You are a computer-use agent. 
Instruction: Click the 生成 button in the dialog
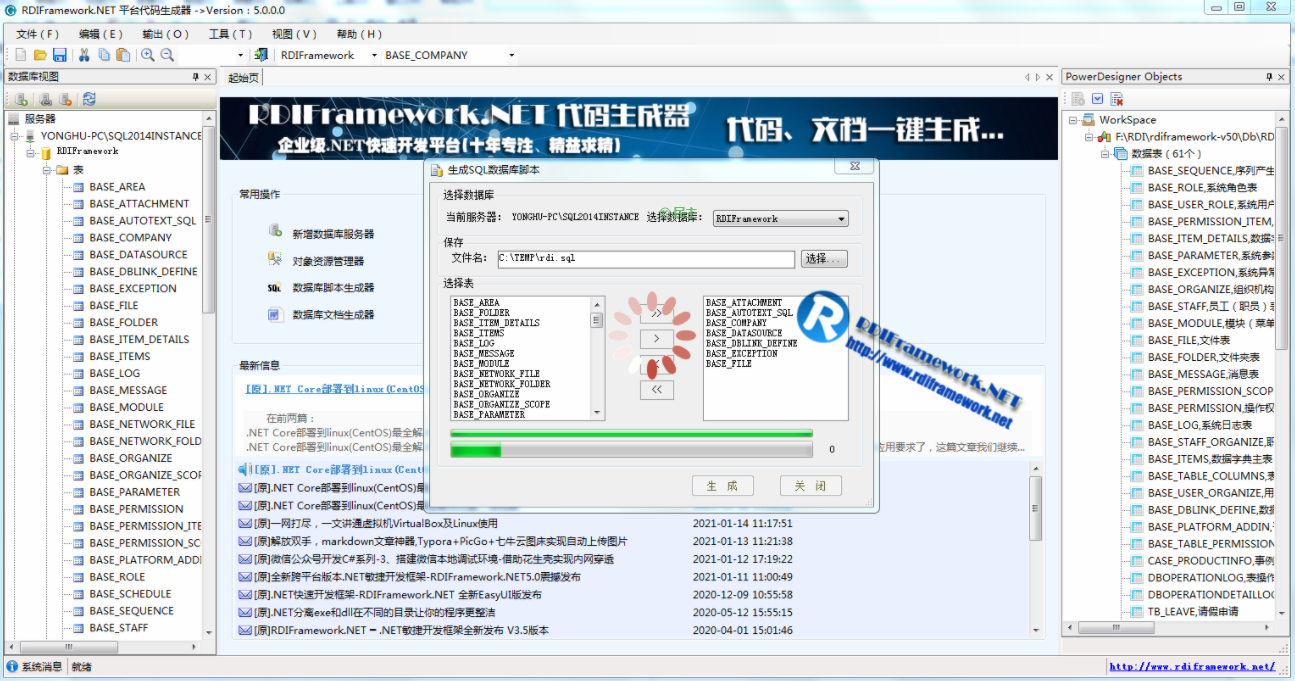(x=722, y=485)
